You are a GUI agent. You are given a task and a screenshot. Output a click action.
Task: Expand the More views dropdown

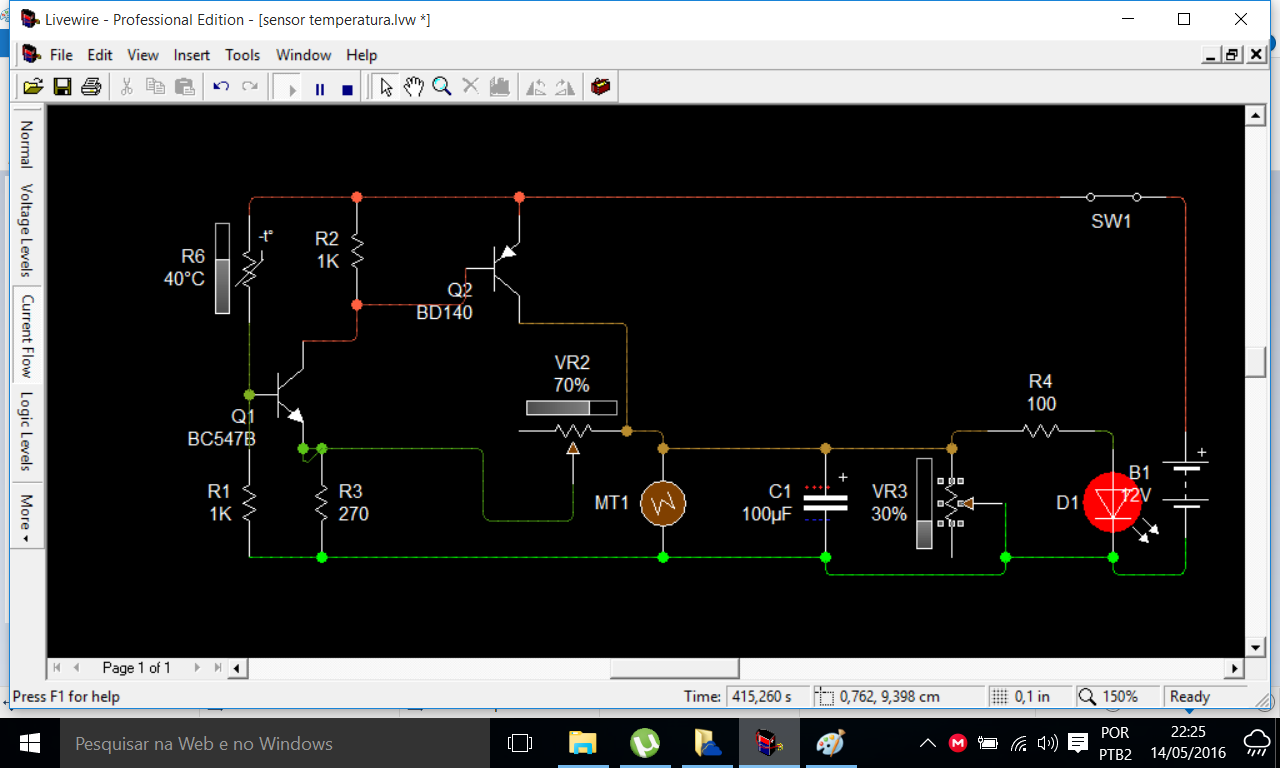click(x=27, y=518)
